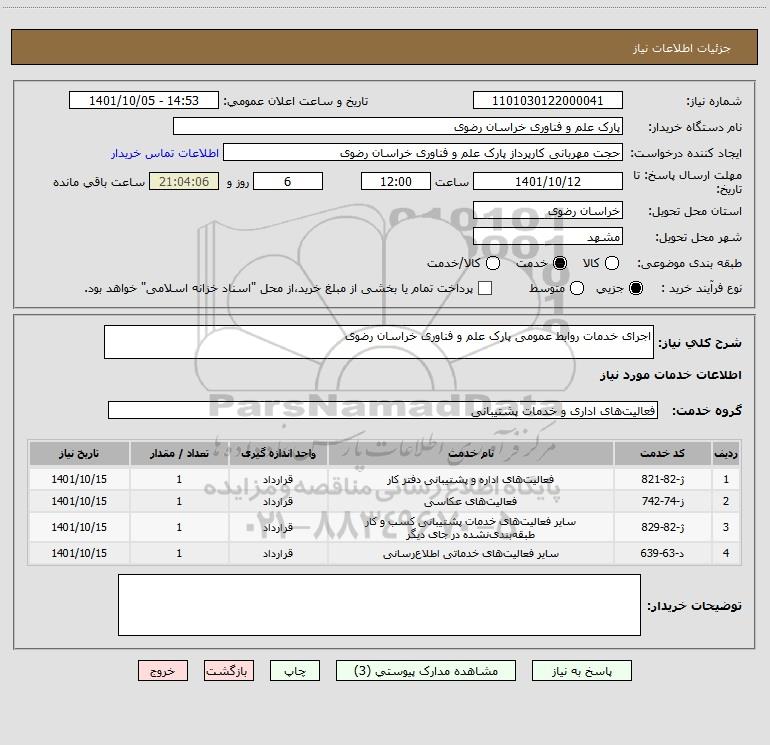The image size is (770, 745).
Task: Click the توضیحات خریدار text area
Action: point(379,605)
